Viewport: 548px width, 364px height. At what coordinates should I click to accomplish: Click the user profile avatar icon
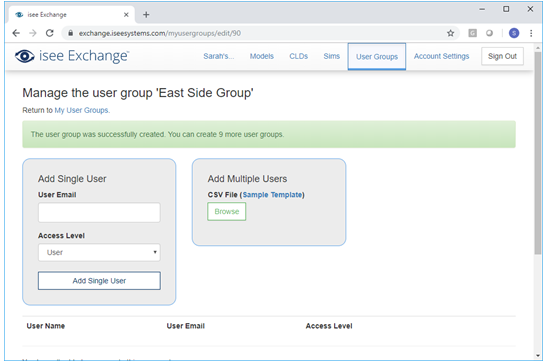(514, 33)
